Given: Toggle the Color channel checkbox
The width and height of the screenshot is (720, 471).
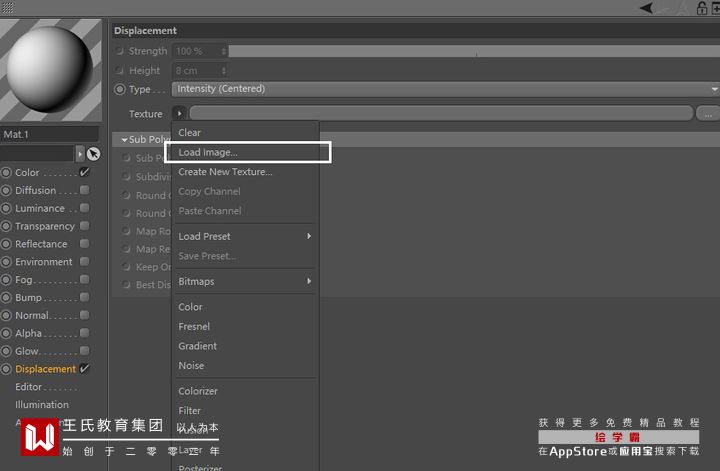Looking at the screenshot, I should 84,172.
